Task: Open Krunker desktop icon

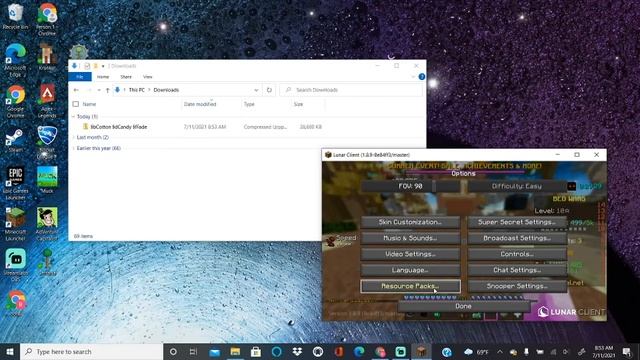Action: [x=47, y=57]
